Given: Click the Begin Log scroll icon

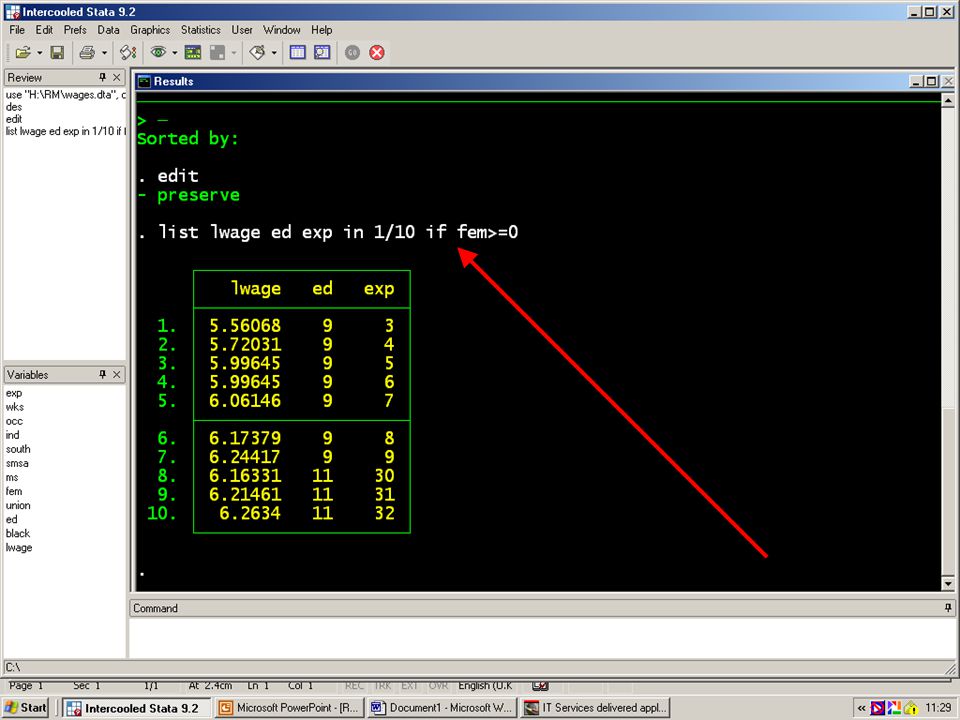Looking at the screenshot, I should pyautogui.click(x=128, y=53).
